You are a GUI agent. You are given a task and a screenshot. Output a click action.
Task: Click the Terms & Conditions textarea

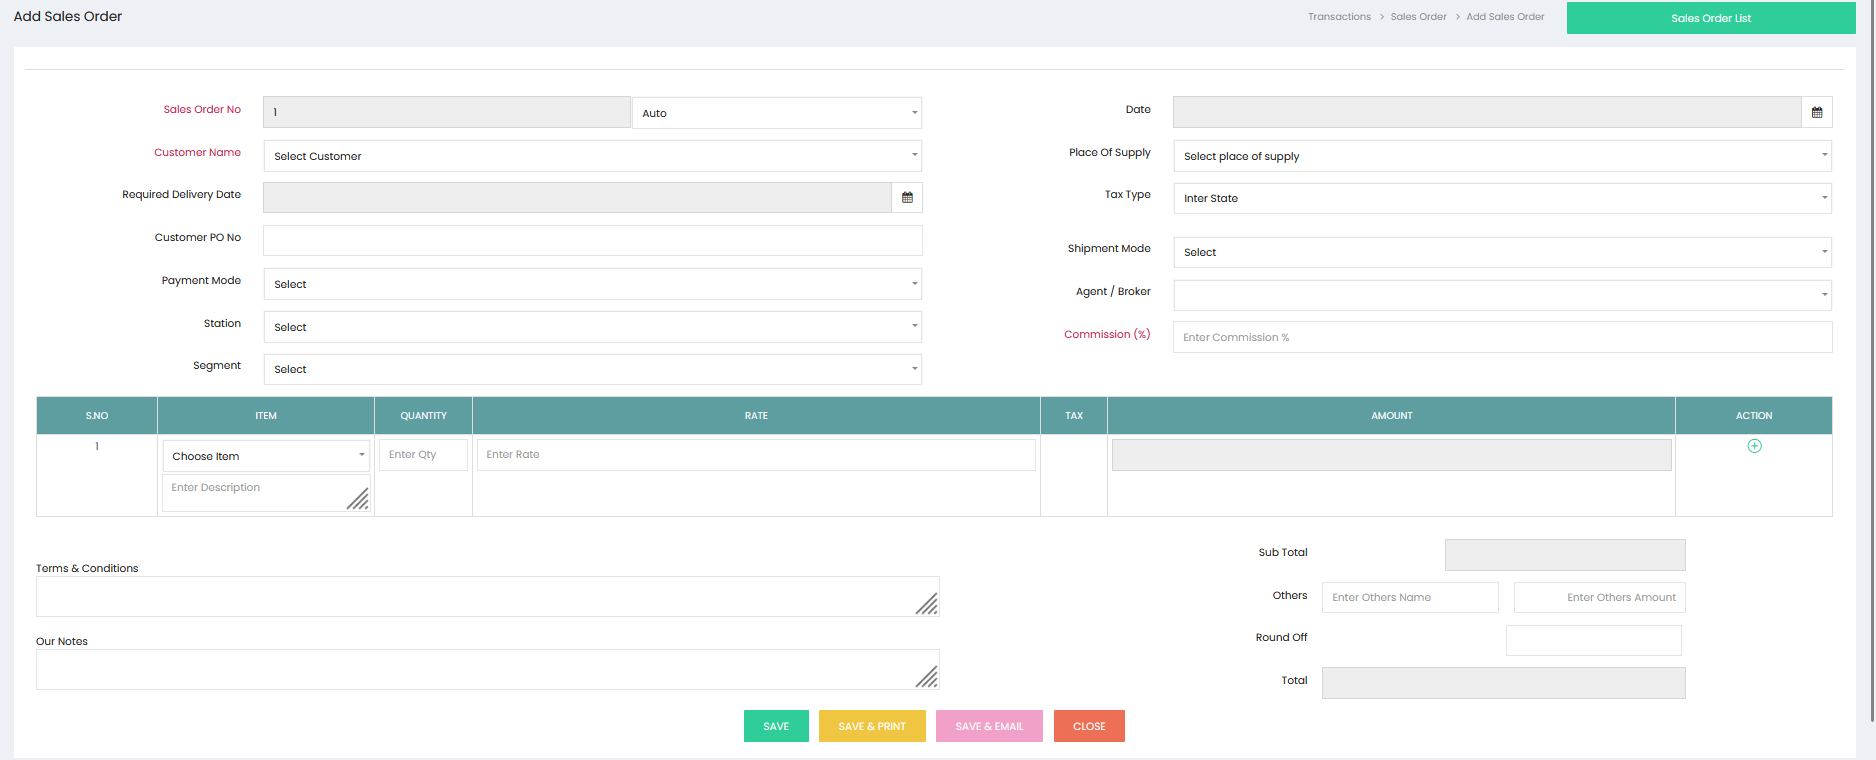tap(488, 596)
